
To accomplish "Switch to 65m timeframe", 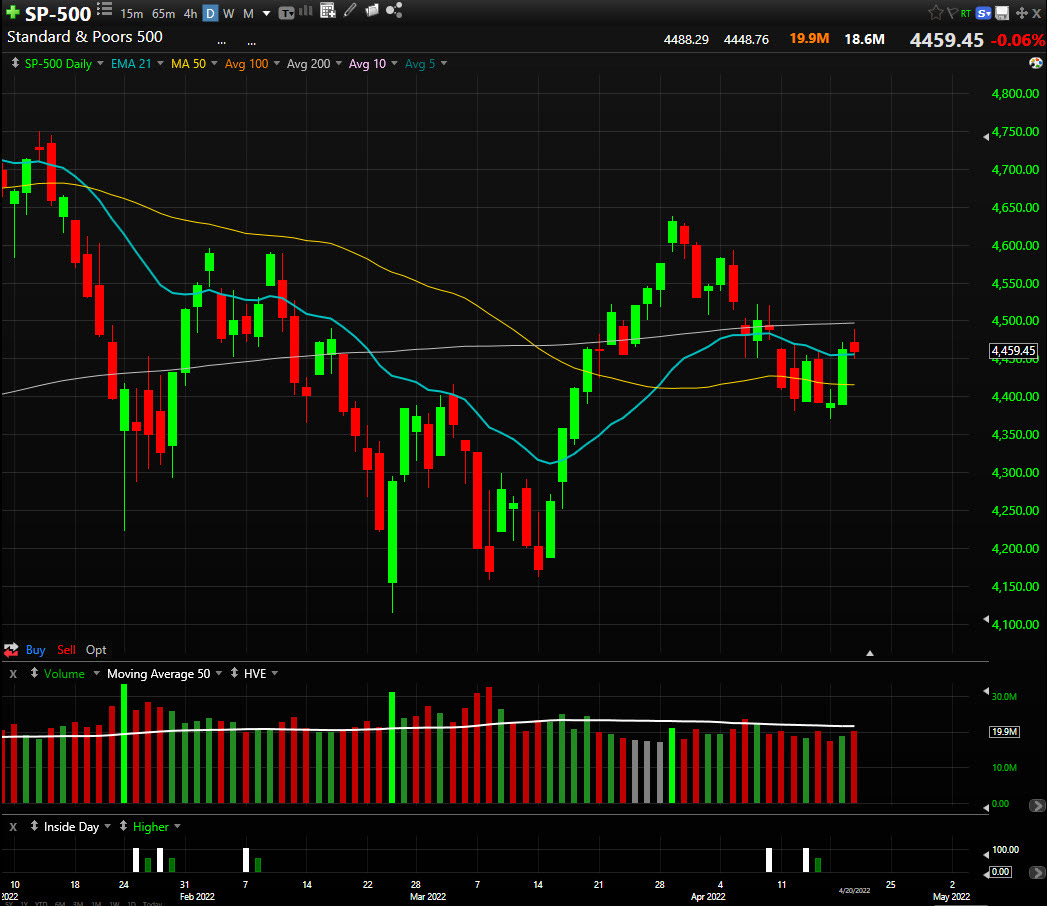I will click(x=164, y=13).
